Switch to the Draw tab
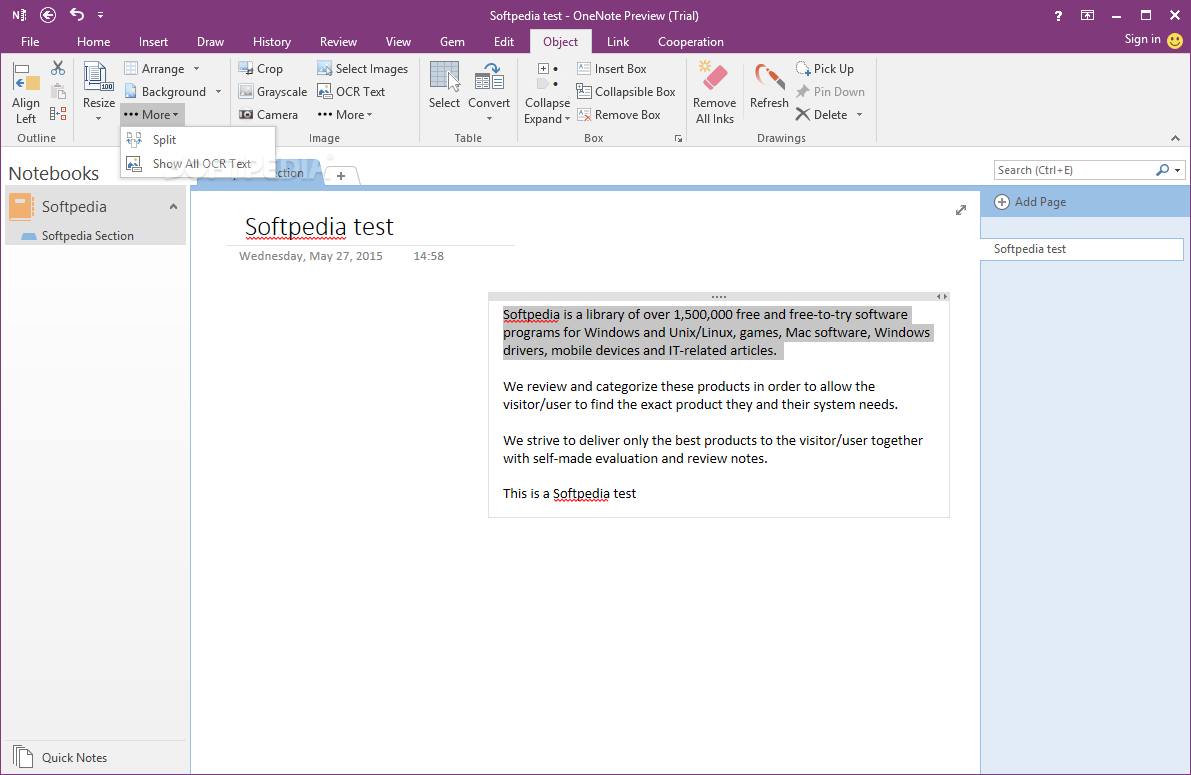Image resolution: width=1191 pixels, height=775 pixels. coord(210,42)
